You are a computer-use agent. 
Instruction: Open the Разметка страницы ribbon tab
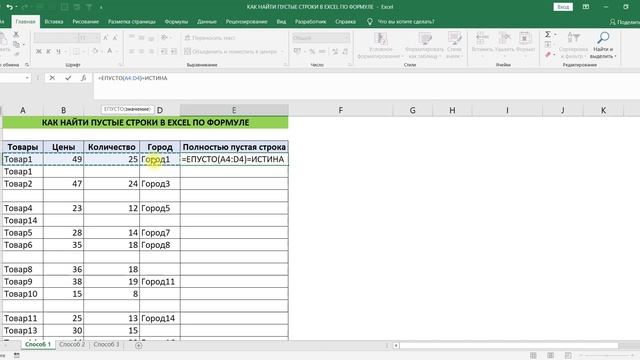(x=131, y=22)
